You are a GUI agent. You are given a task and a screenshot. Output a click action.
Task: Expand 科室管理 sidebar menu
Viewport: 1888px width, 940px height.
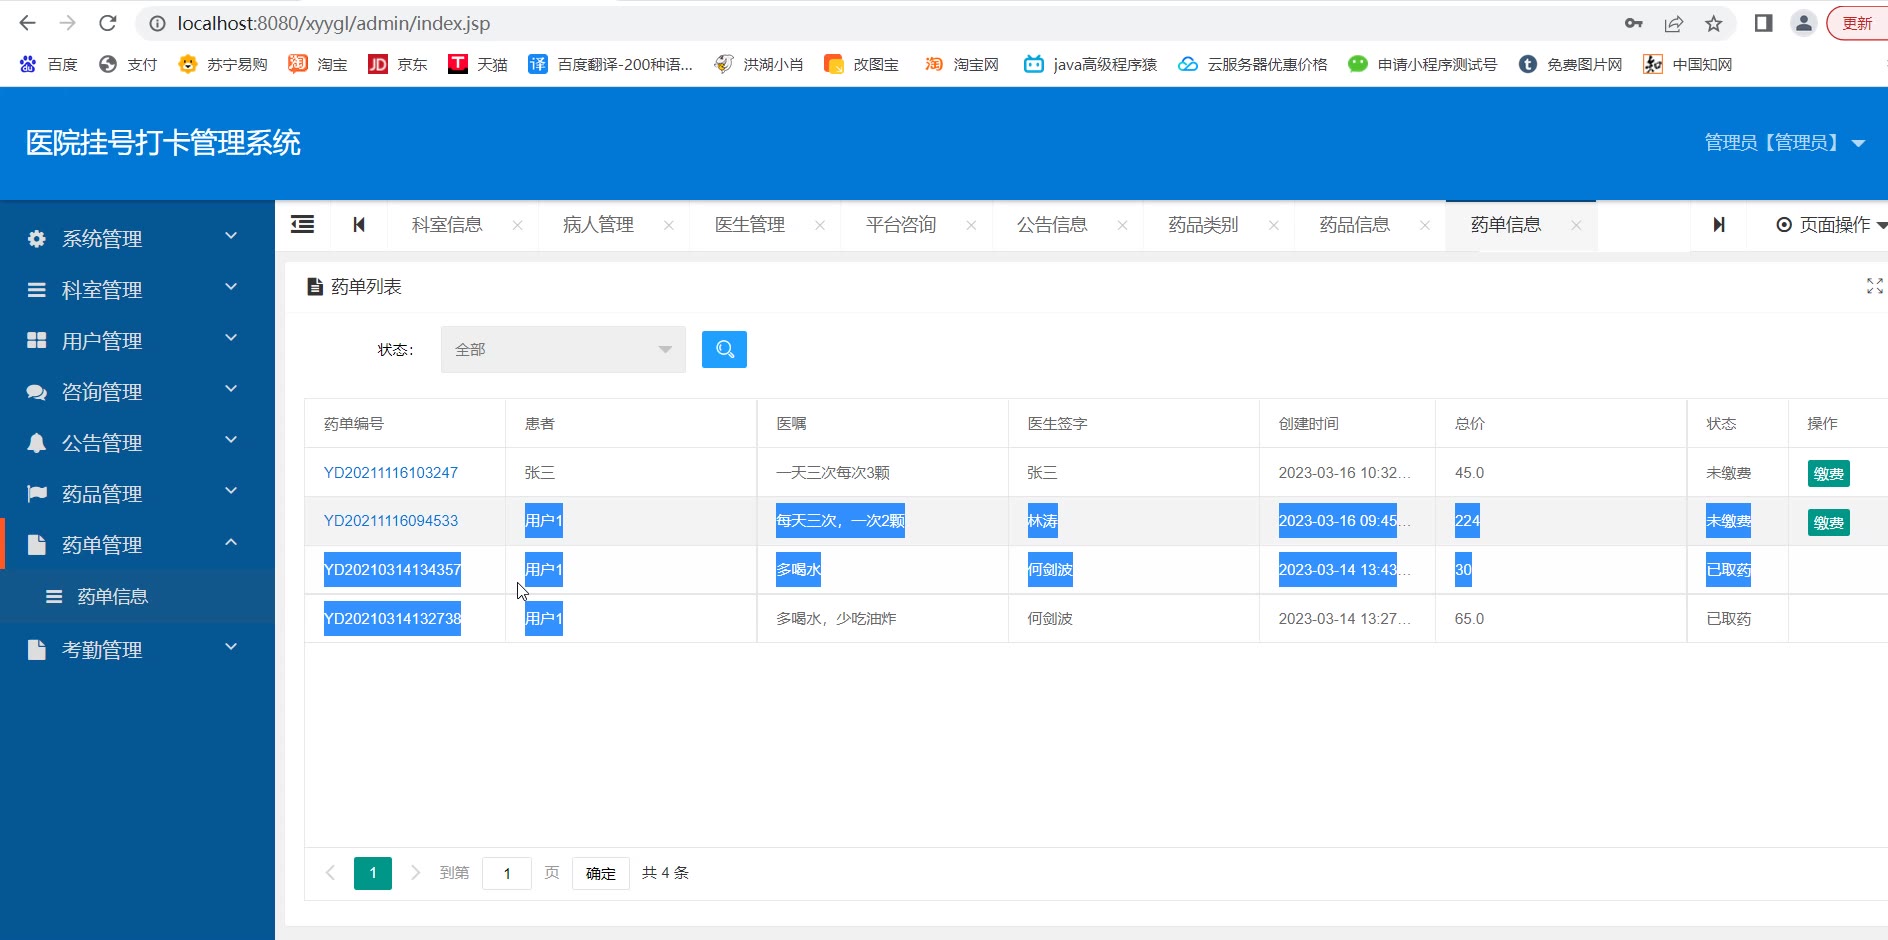point(137,289)
